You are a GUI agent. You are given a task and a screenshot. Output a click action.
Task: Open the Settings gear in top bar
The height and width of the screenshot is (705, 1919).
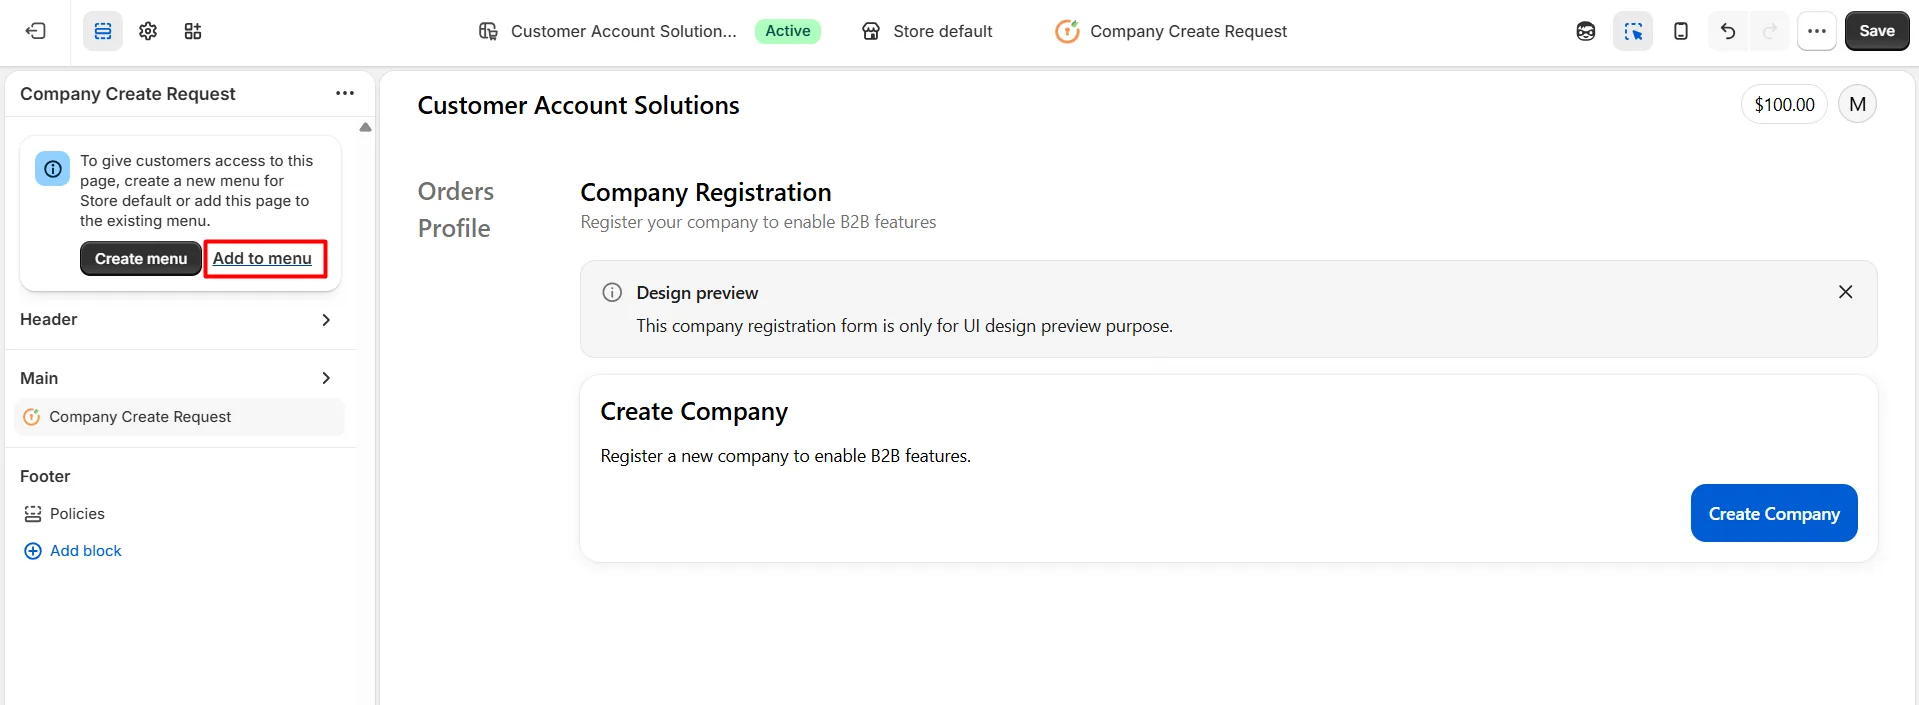click(148, 31)
